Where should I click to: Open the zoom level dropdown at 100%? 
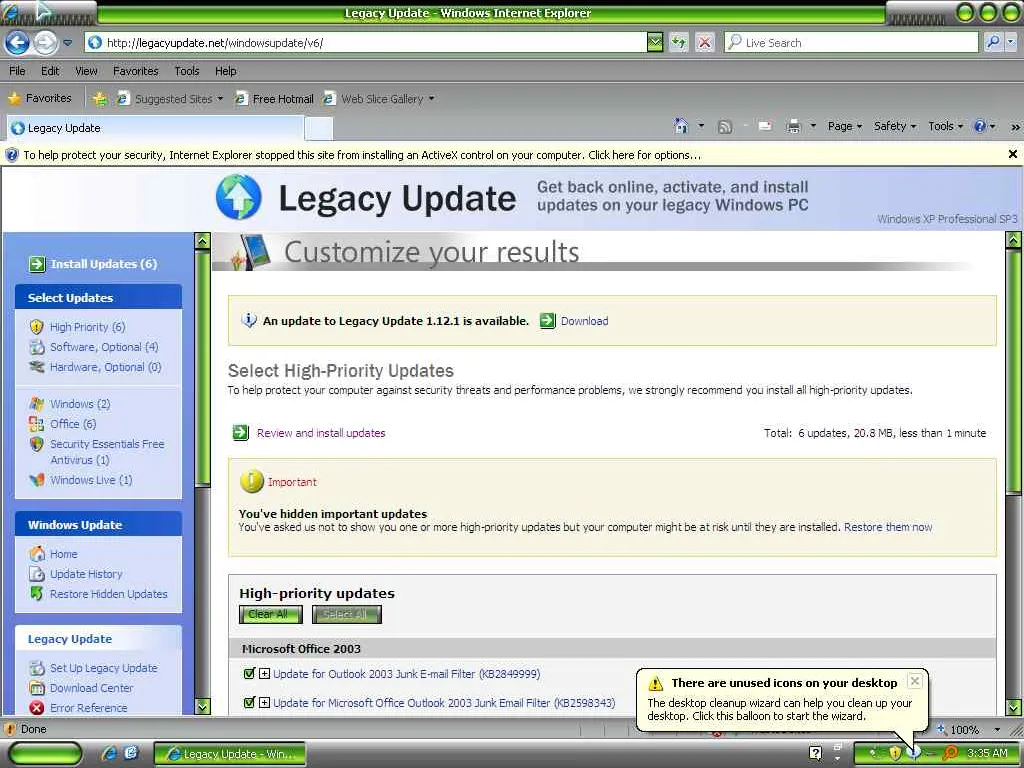pyautogui.click(x=997, y=729)
